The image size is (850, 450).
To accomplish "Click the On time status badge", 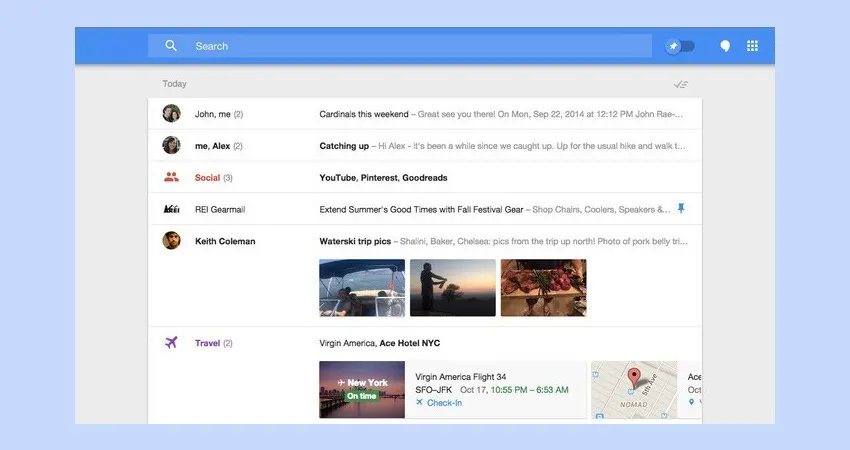I will coord(362,396).
